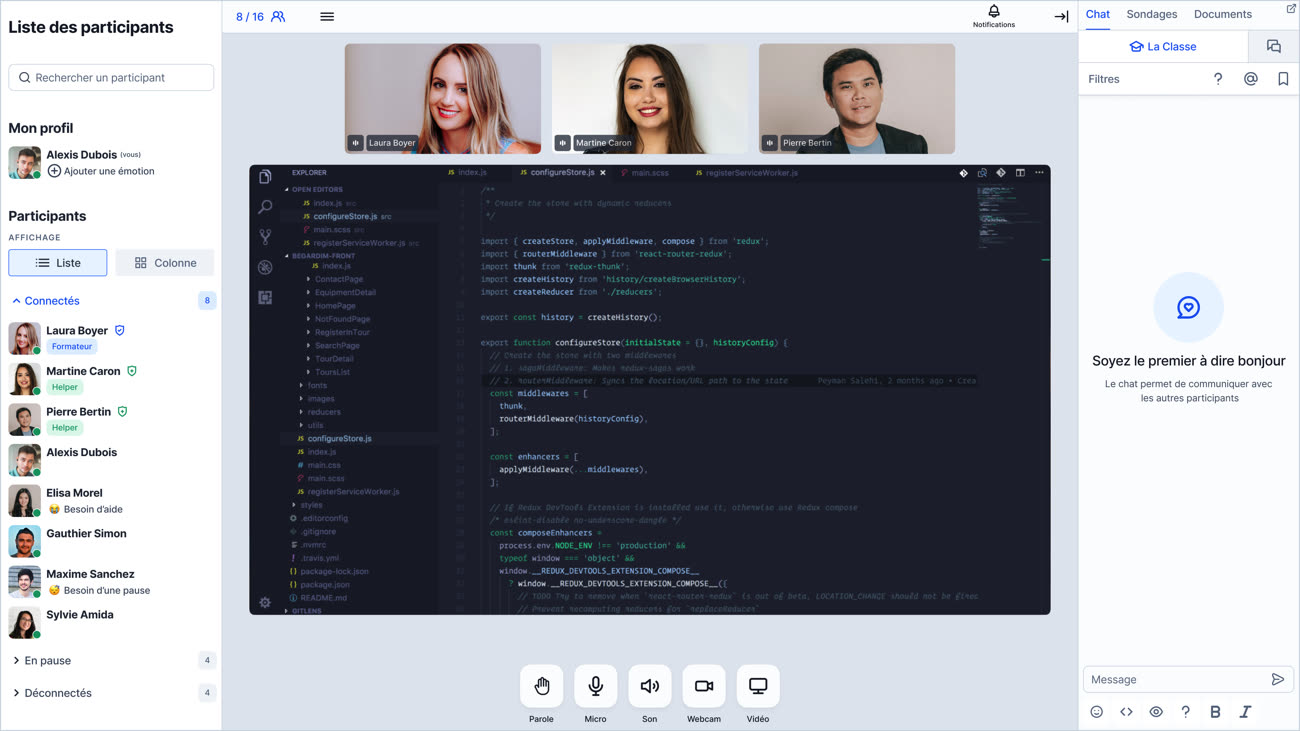This screenshot has height=731, width=1300.
Task: Click the Rechercher un participant search field
Action: (111, 77)
